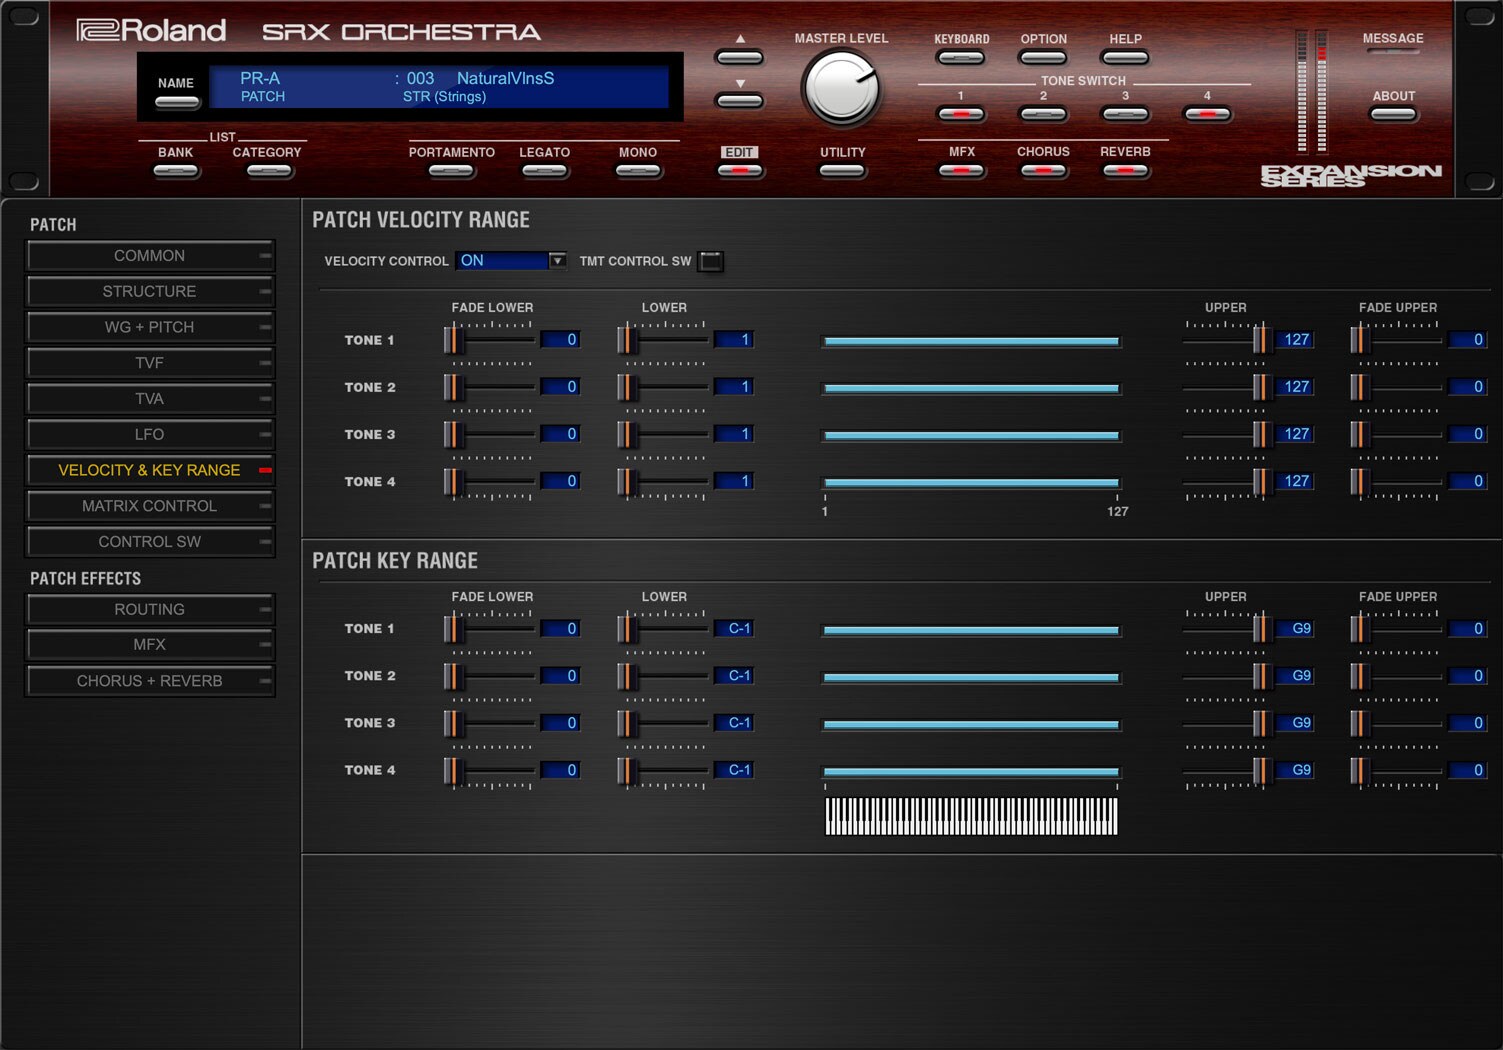Select VELOCITY & KEY RANGE tab
Viewport: 1503px width, 1050px height.
click(150, 470)
